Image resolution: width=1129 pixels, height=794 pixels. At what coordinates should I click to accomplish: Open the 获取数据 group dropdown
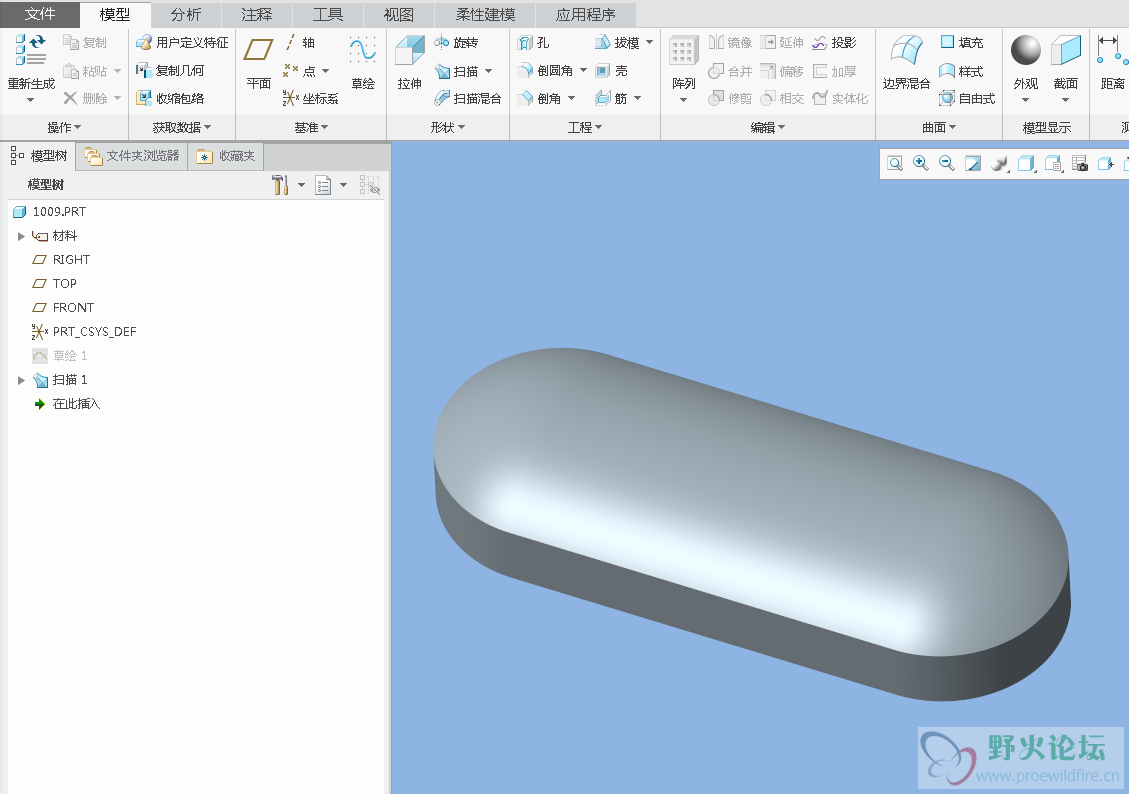pyautogui.click(x=181, y=127)
